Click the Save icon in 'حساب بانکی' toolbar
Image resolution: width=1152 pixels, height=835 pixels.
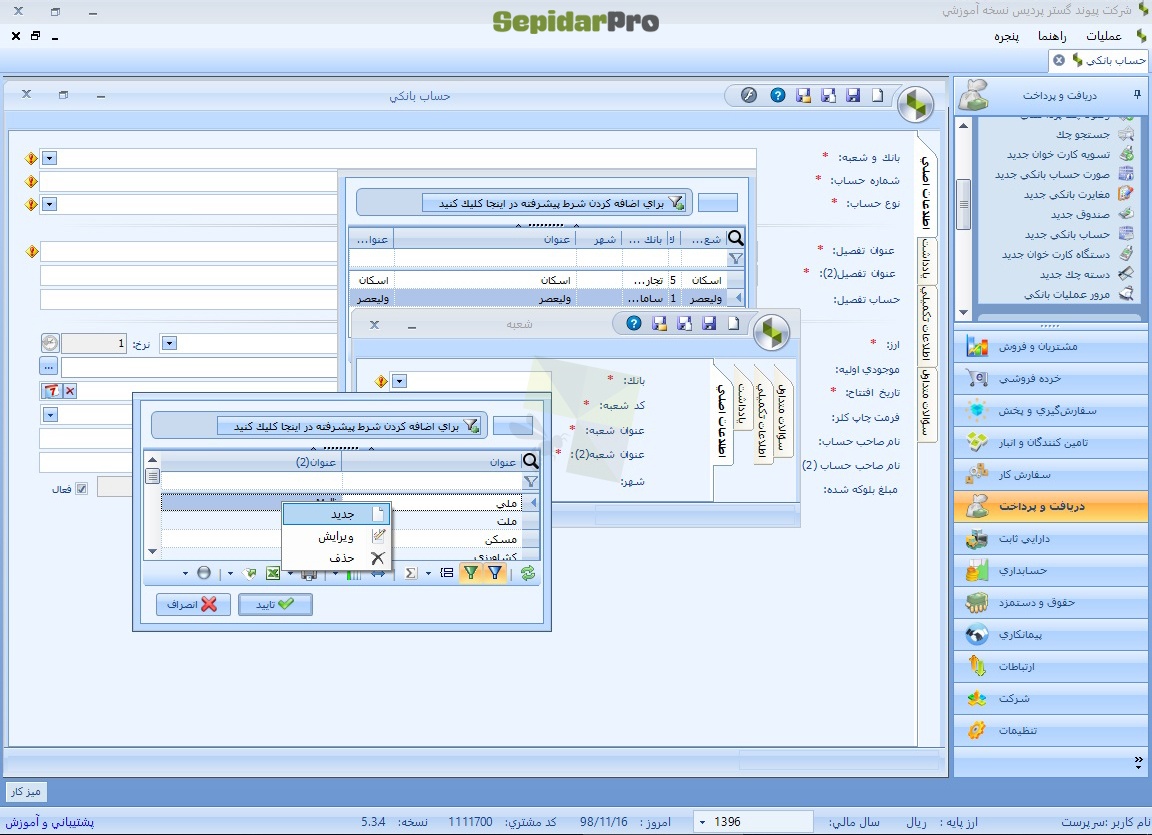[x=852, y=95]
